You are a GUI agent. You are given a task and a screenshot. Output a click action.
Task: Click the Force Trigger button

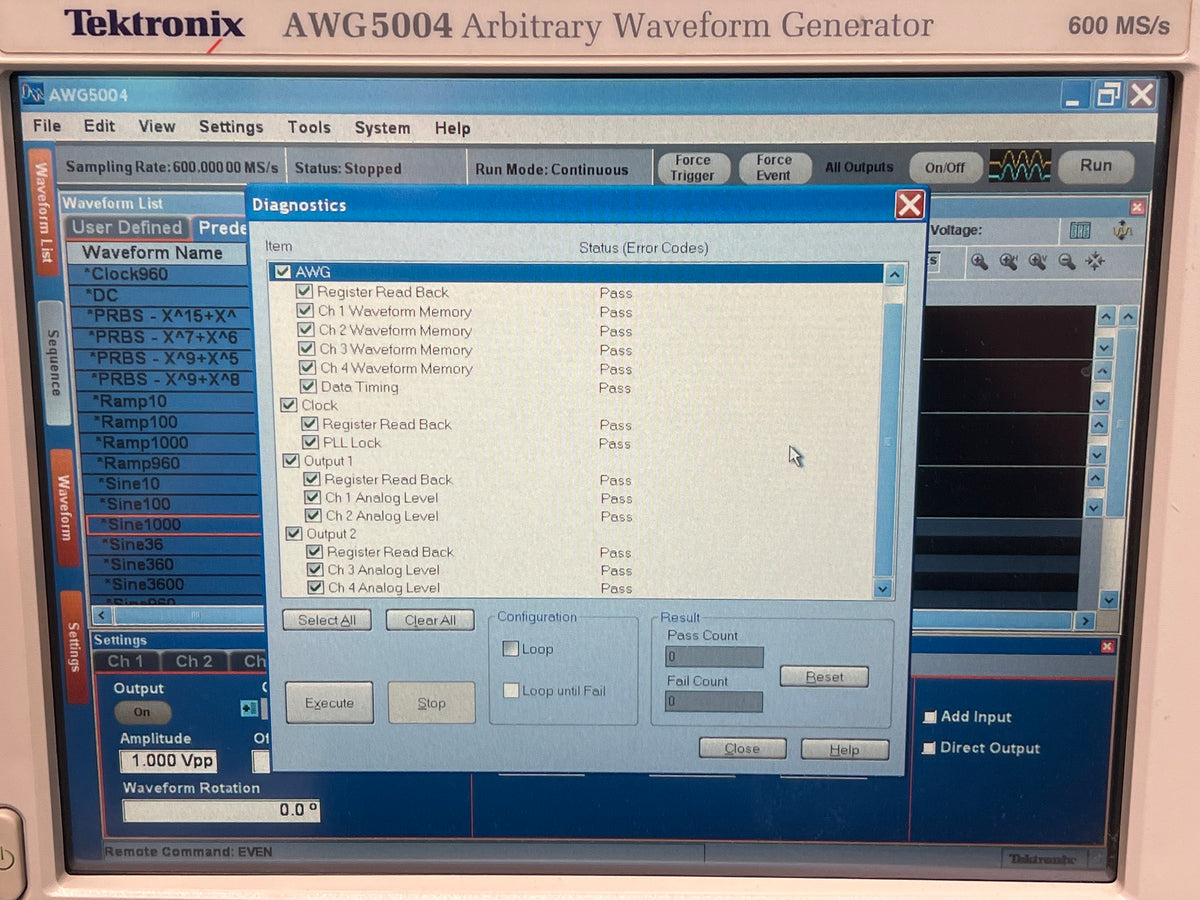tap(692, 167)
